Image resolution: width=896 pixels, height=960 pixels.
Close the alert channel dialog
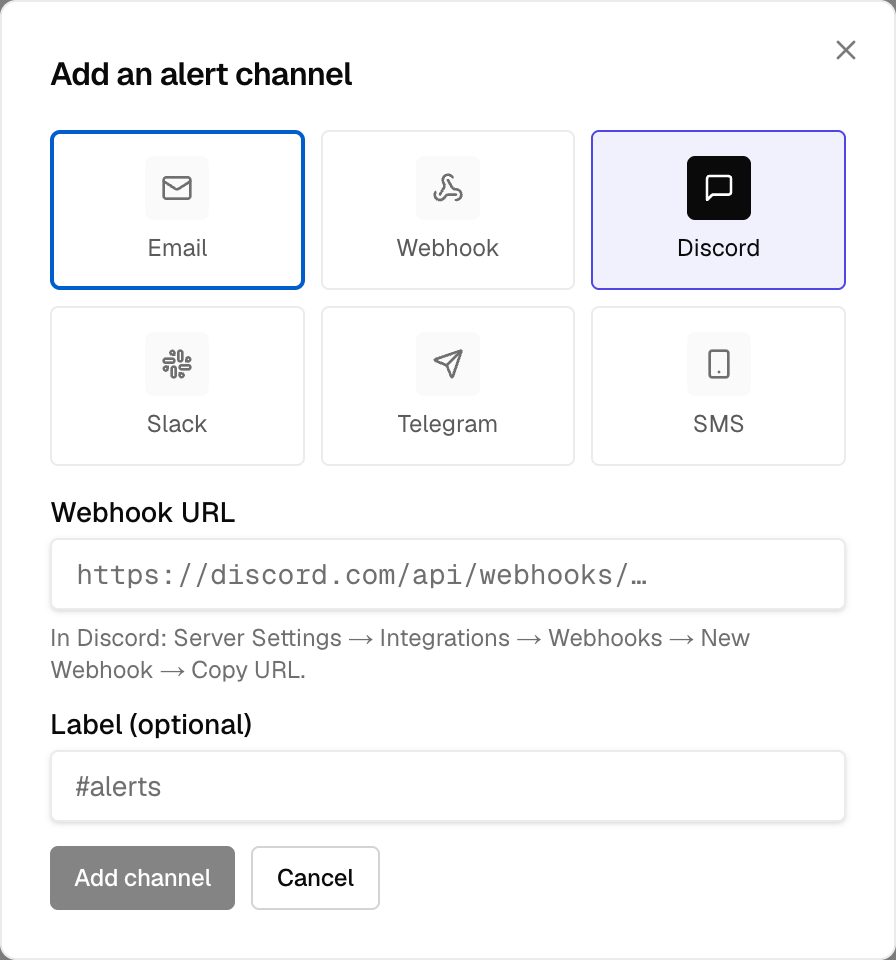pos(846,50)
